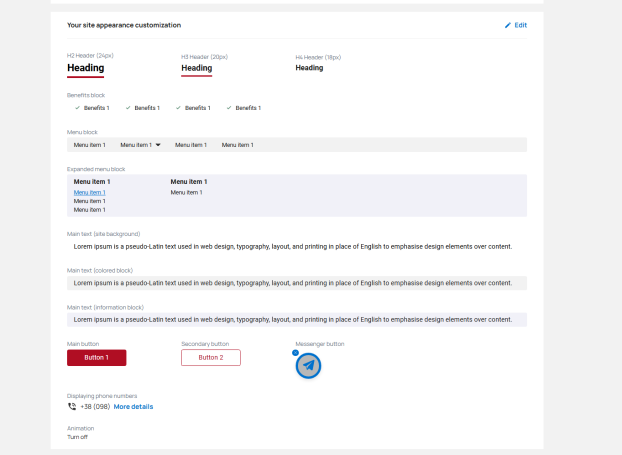Click the pencil icon beside Edit
Screen dimensions: 622x455
[507, 25]
